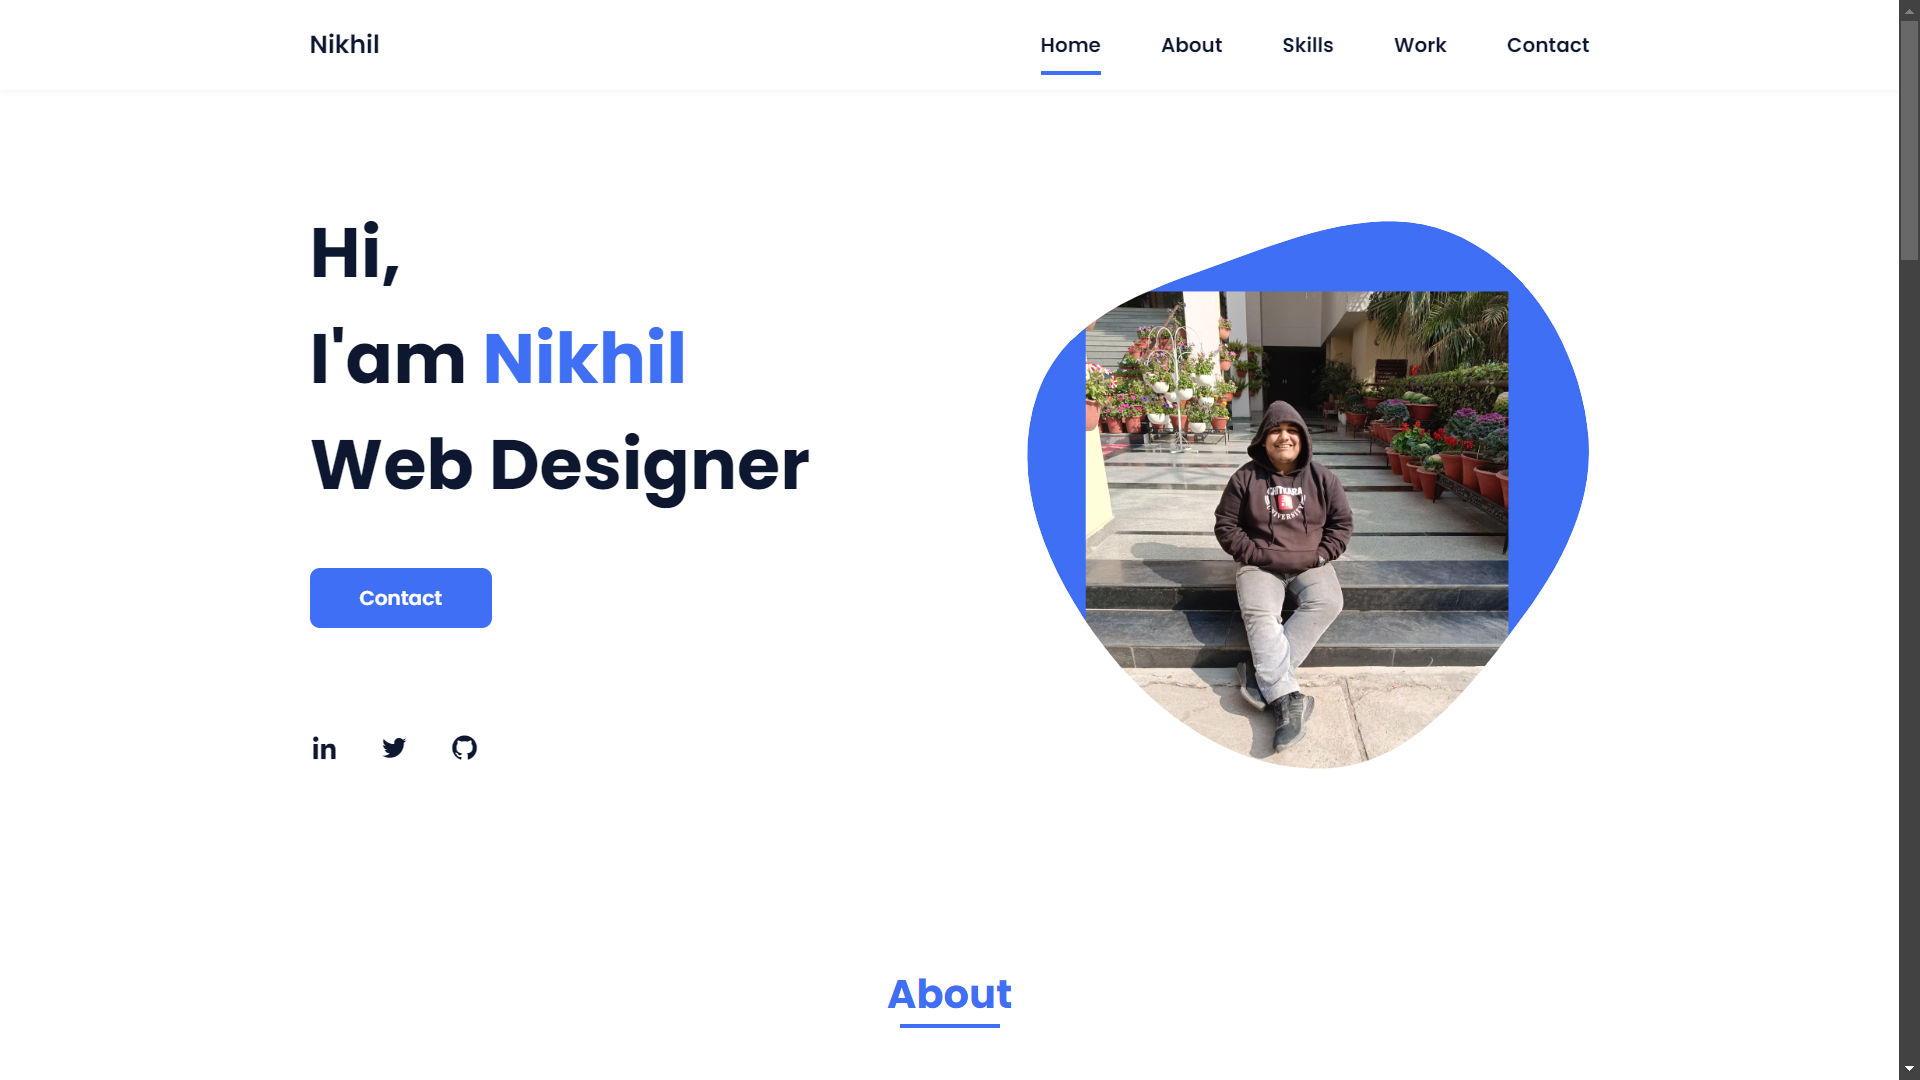Open the GitHub octocat icon
Screen dimensions: 1920x1080
pyautogui.click(x=464, y=748)
